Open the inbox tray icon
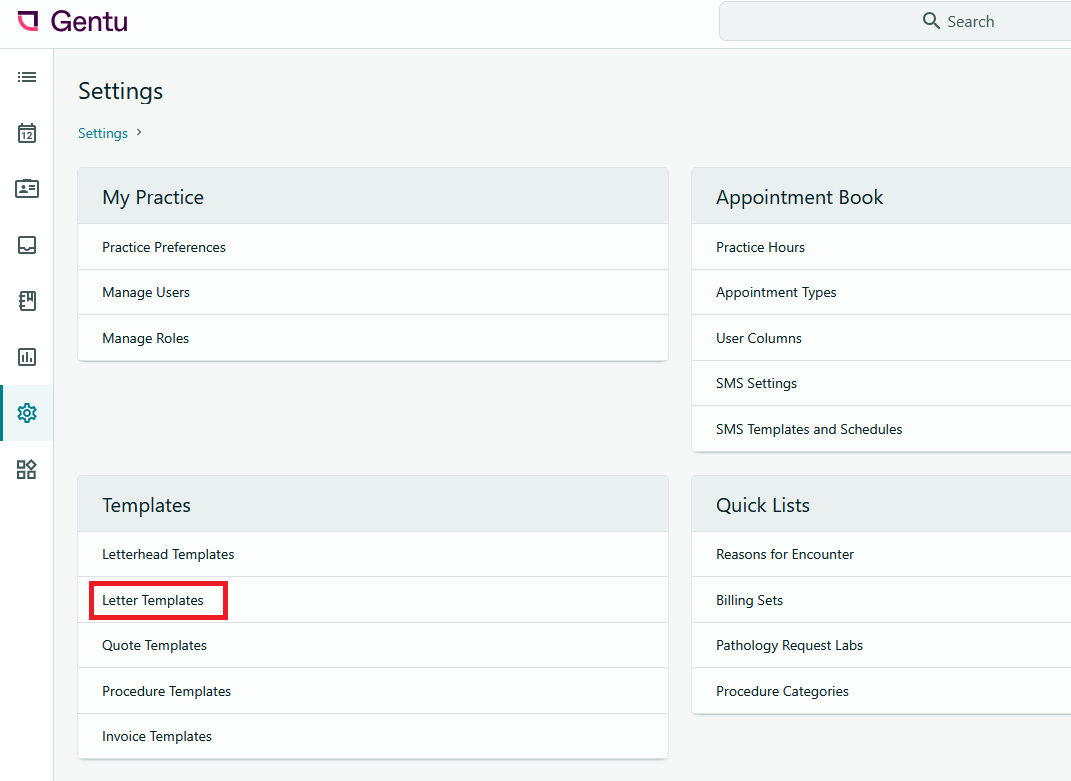This screenshot has height=781, width=1071. point(27,245)
